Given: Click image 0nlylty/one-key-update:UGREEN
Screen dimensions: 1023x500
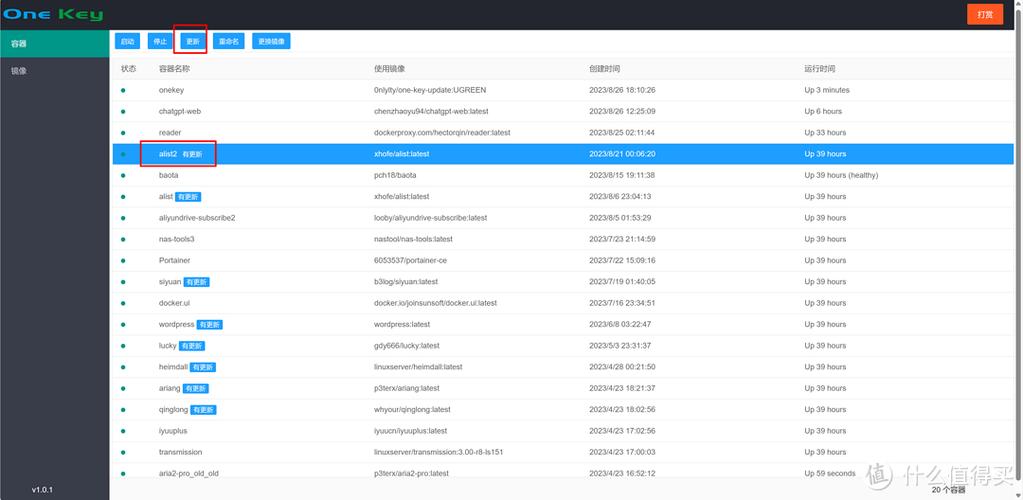Looking at the screenshot, I should [x=430, y=90].
